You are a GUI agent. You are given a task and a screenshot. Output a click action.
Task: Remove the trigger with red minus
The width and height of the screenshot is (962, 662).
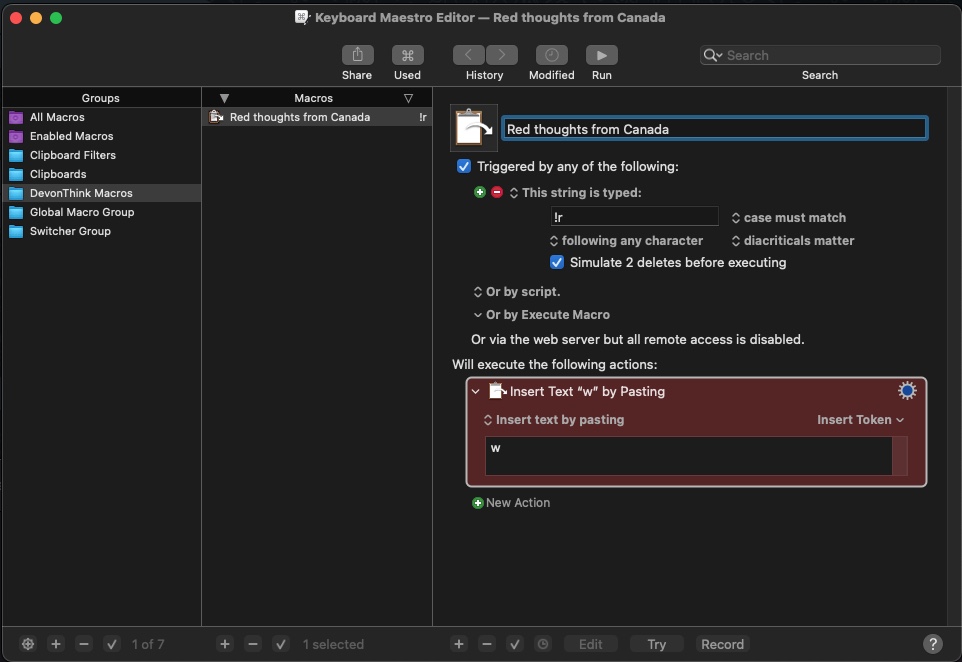click(x=497, y=192)
